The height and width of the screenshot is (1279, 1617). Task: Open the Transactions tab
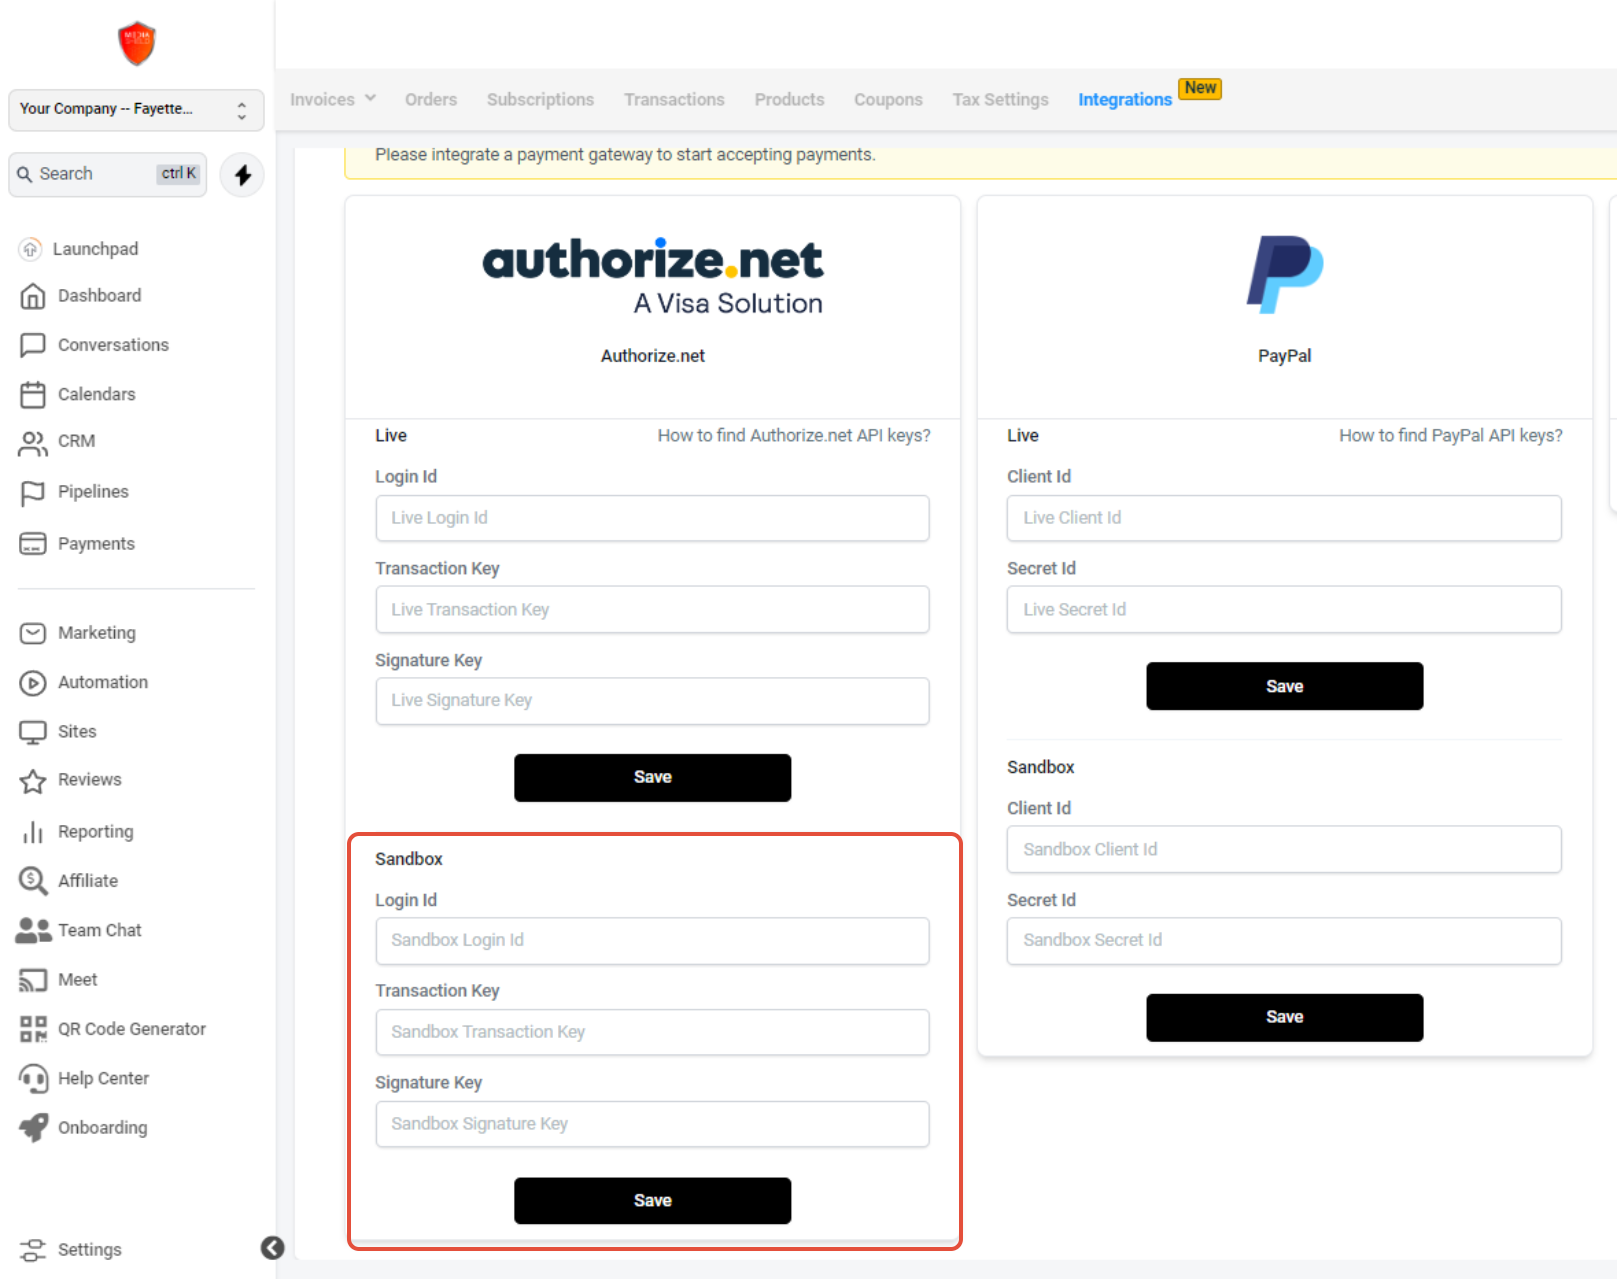click(674, 100)
